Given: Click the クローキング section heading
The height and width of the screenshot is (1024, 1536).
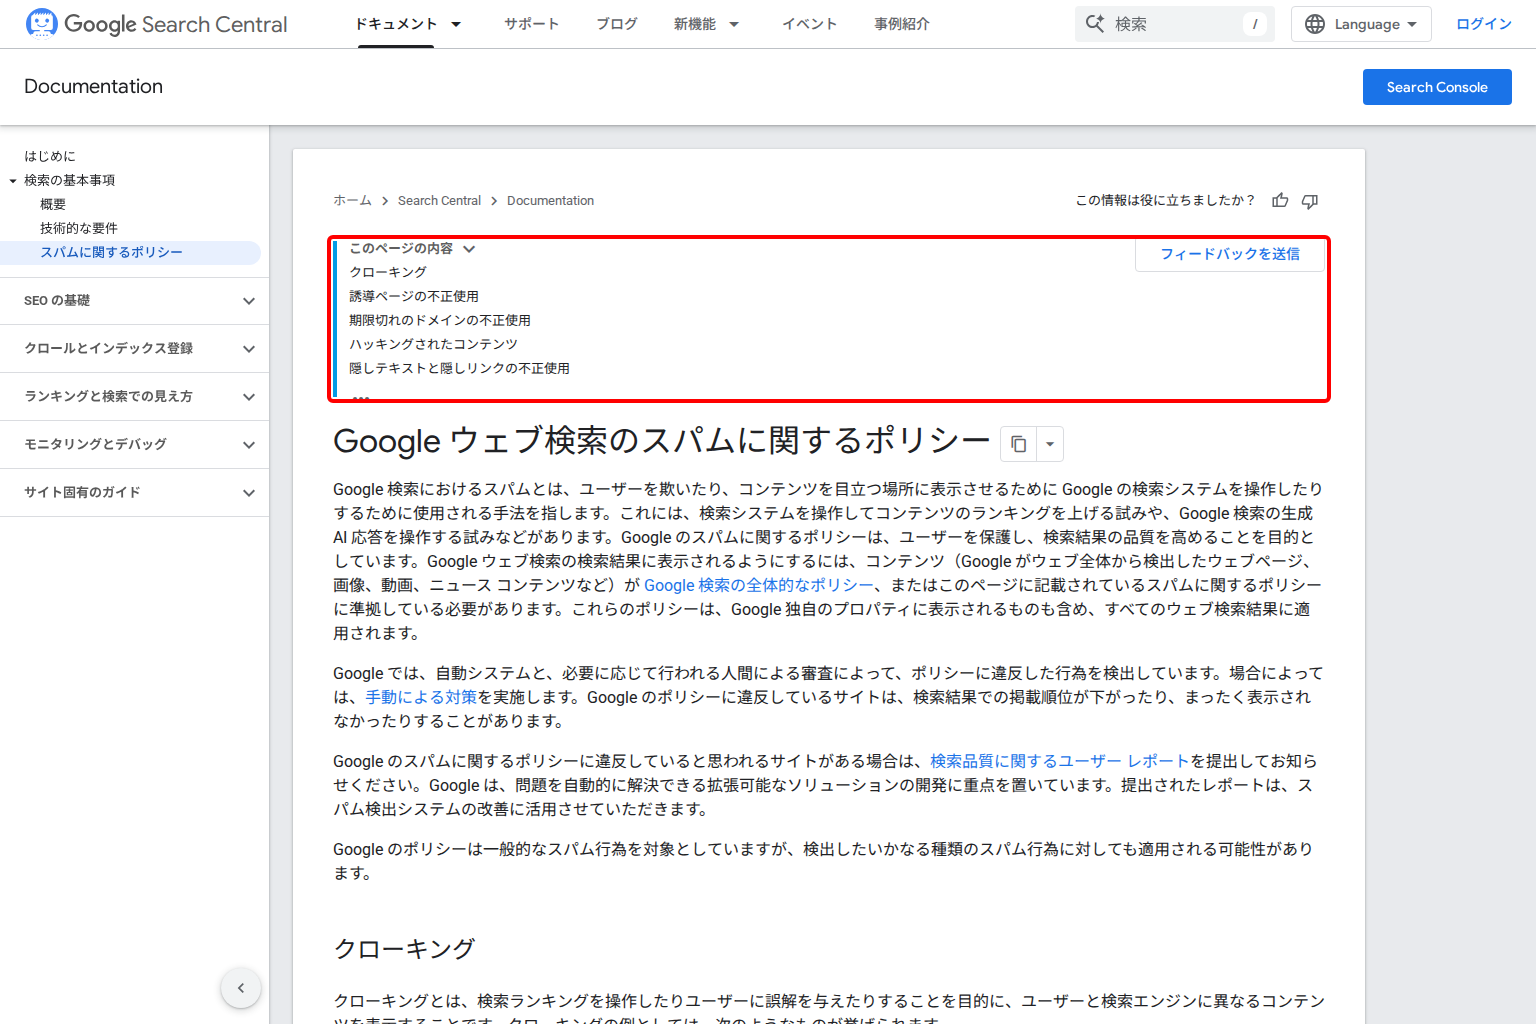Looking at the screenshot, I should coord(404,949).
